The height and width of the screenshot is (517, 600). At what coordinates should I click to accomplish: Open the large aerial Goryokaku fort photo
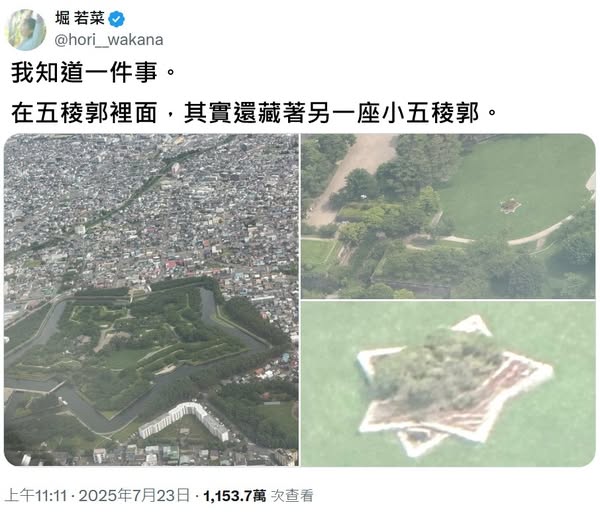coord(152,300)
